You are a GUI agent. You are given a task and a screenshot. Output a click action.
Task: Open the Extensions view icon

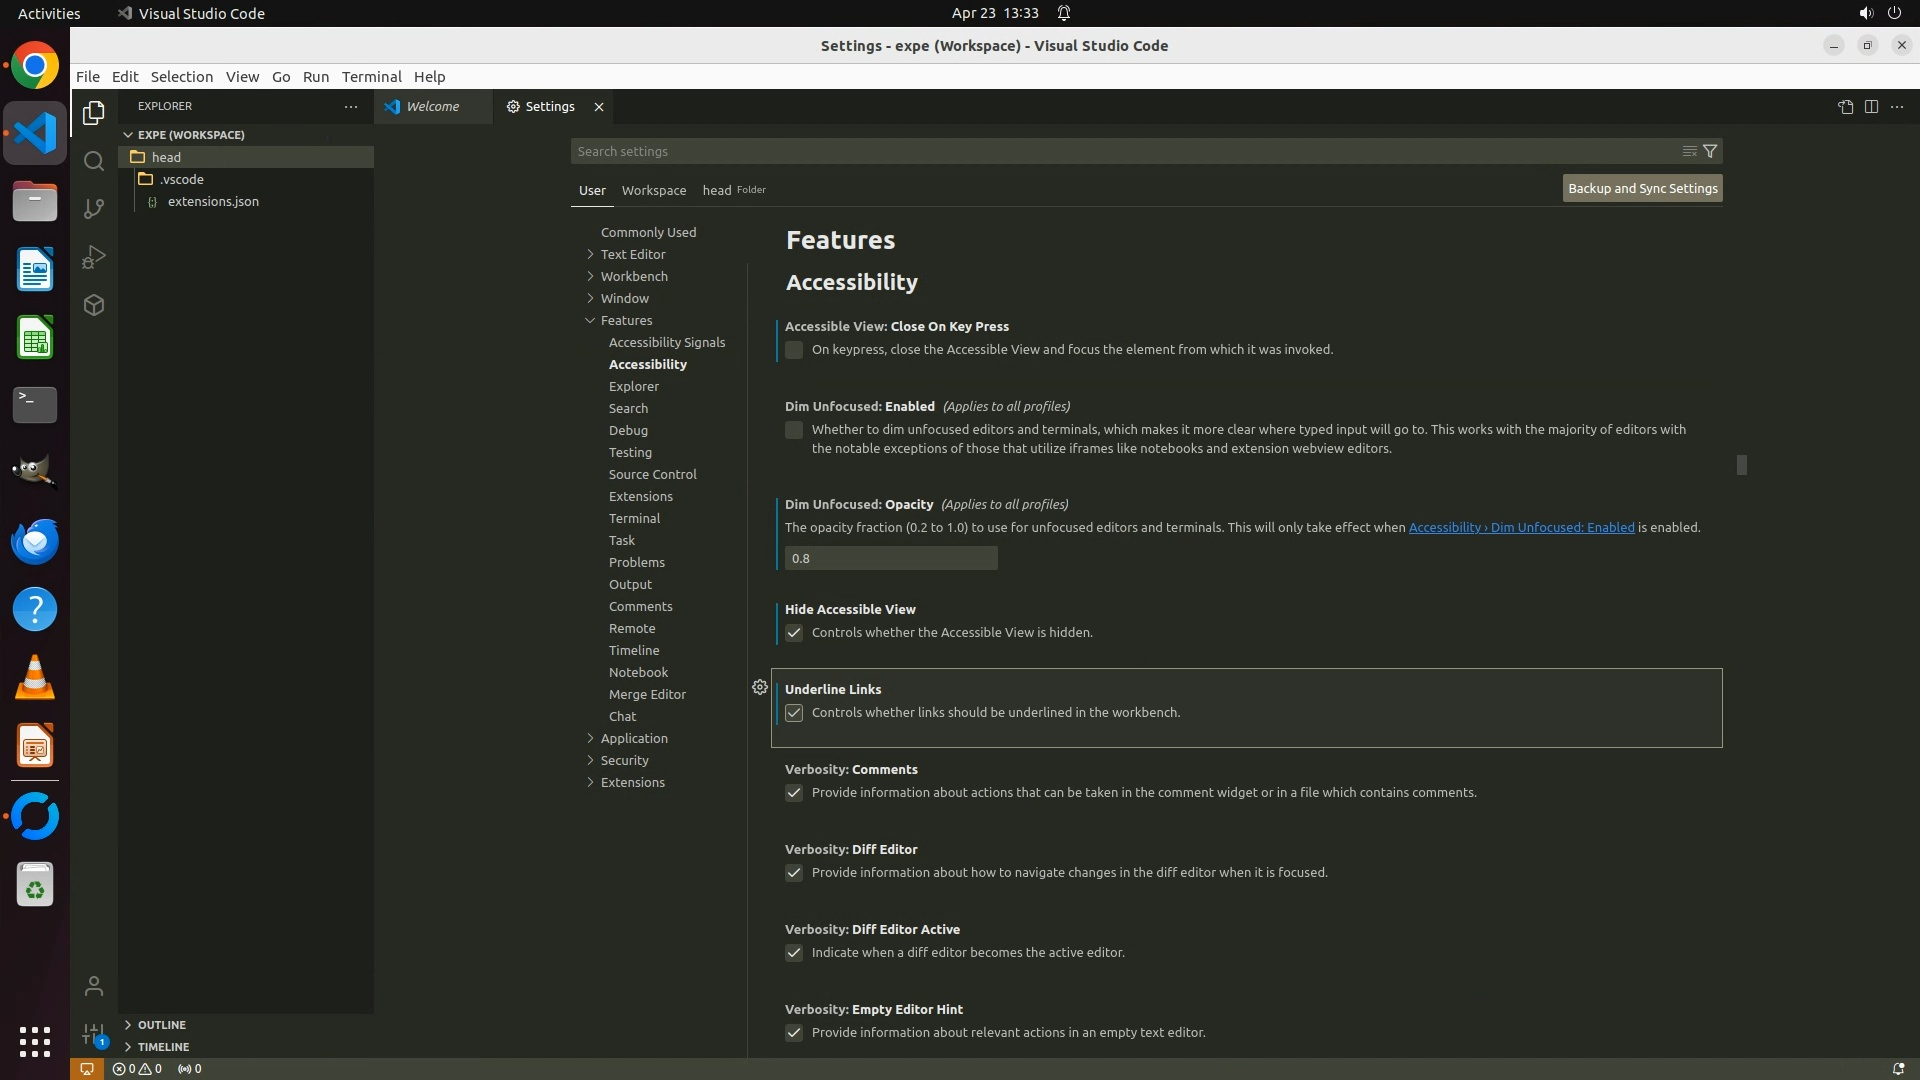[x=94, y=305]
